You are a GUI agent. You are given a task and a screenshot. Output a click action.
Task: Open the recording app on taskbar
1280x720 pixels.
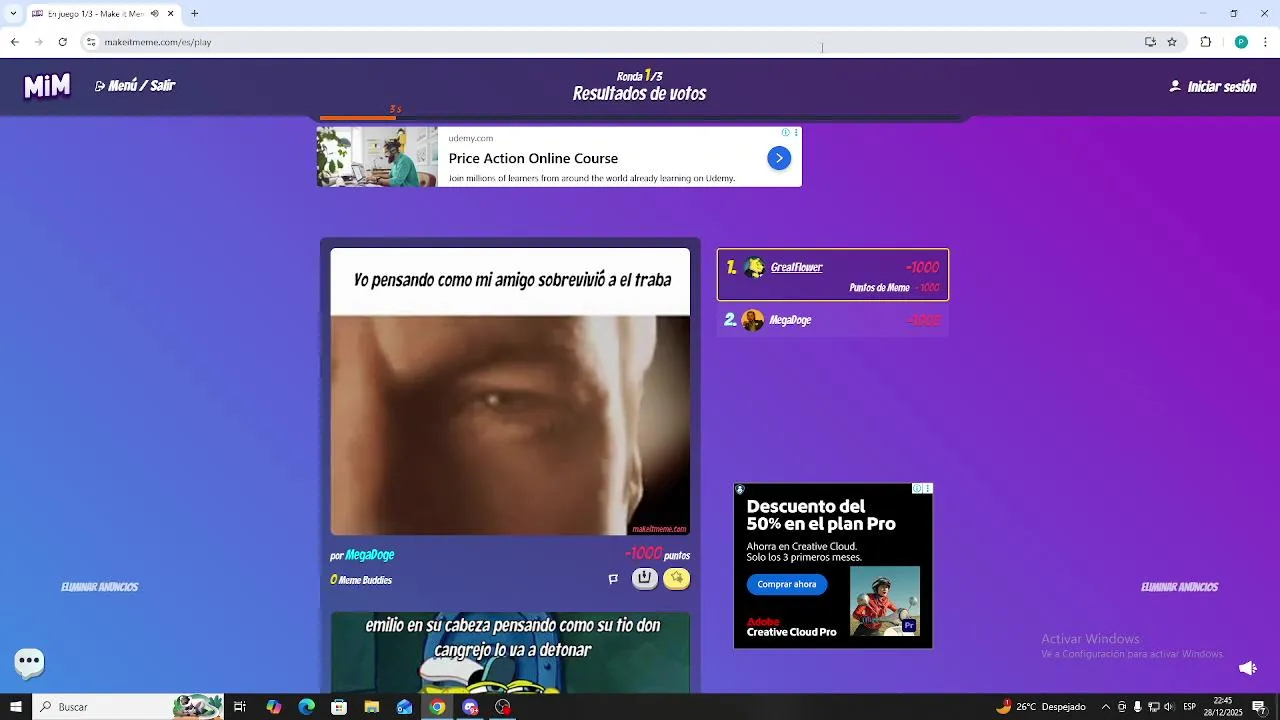[x=503, y=707]
